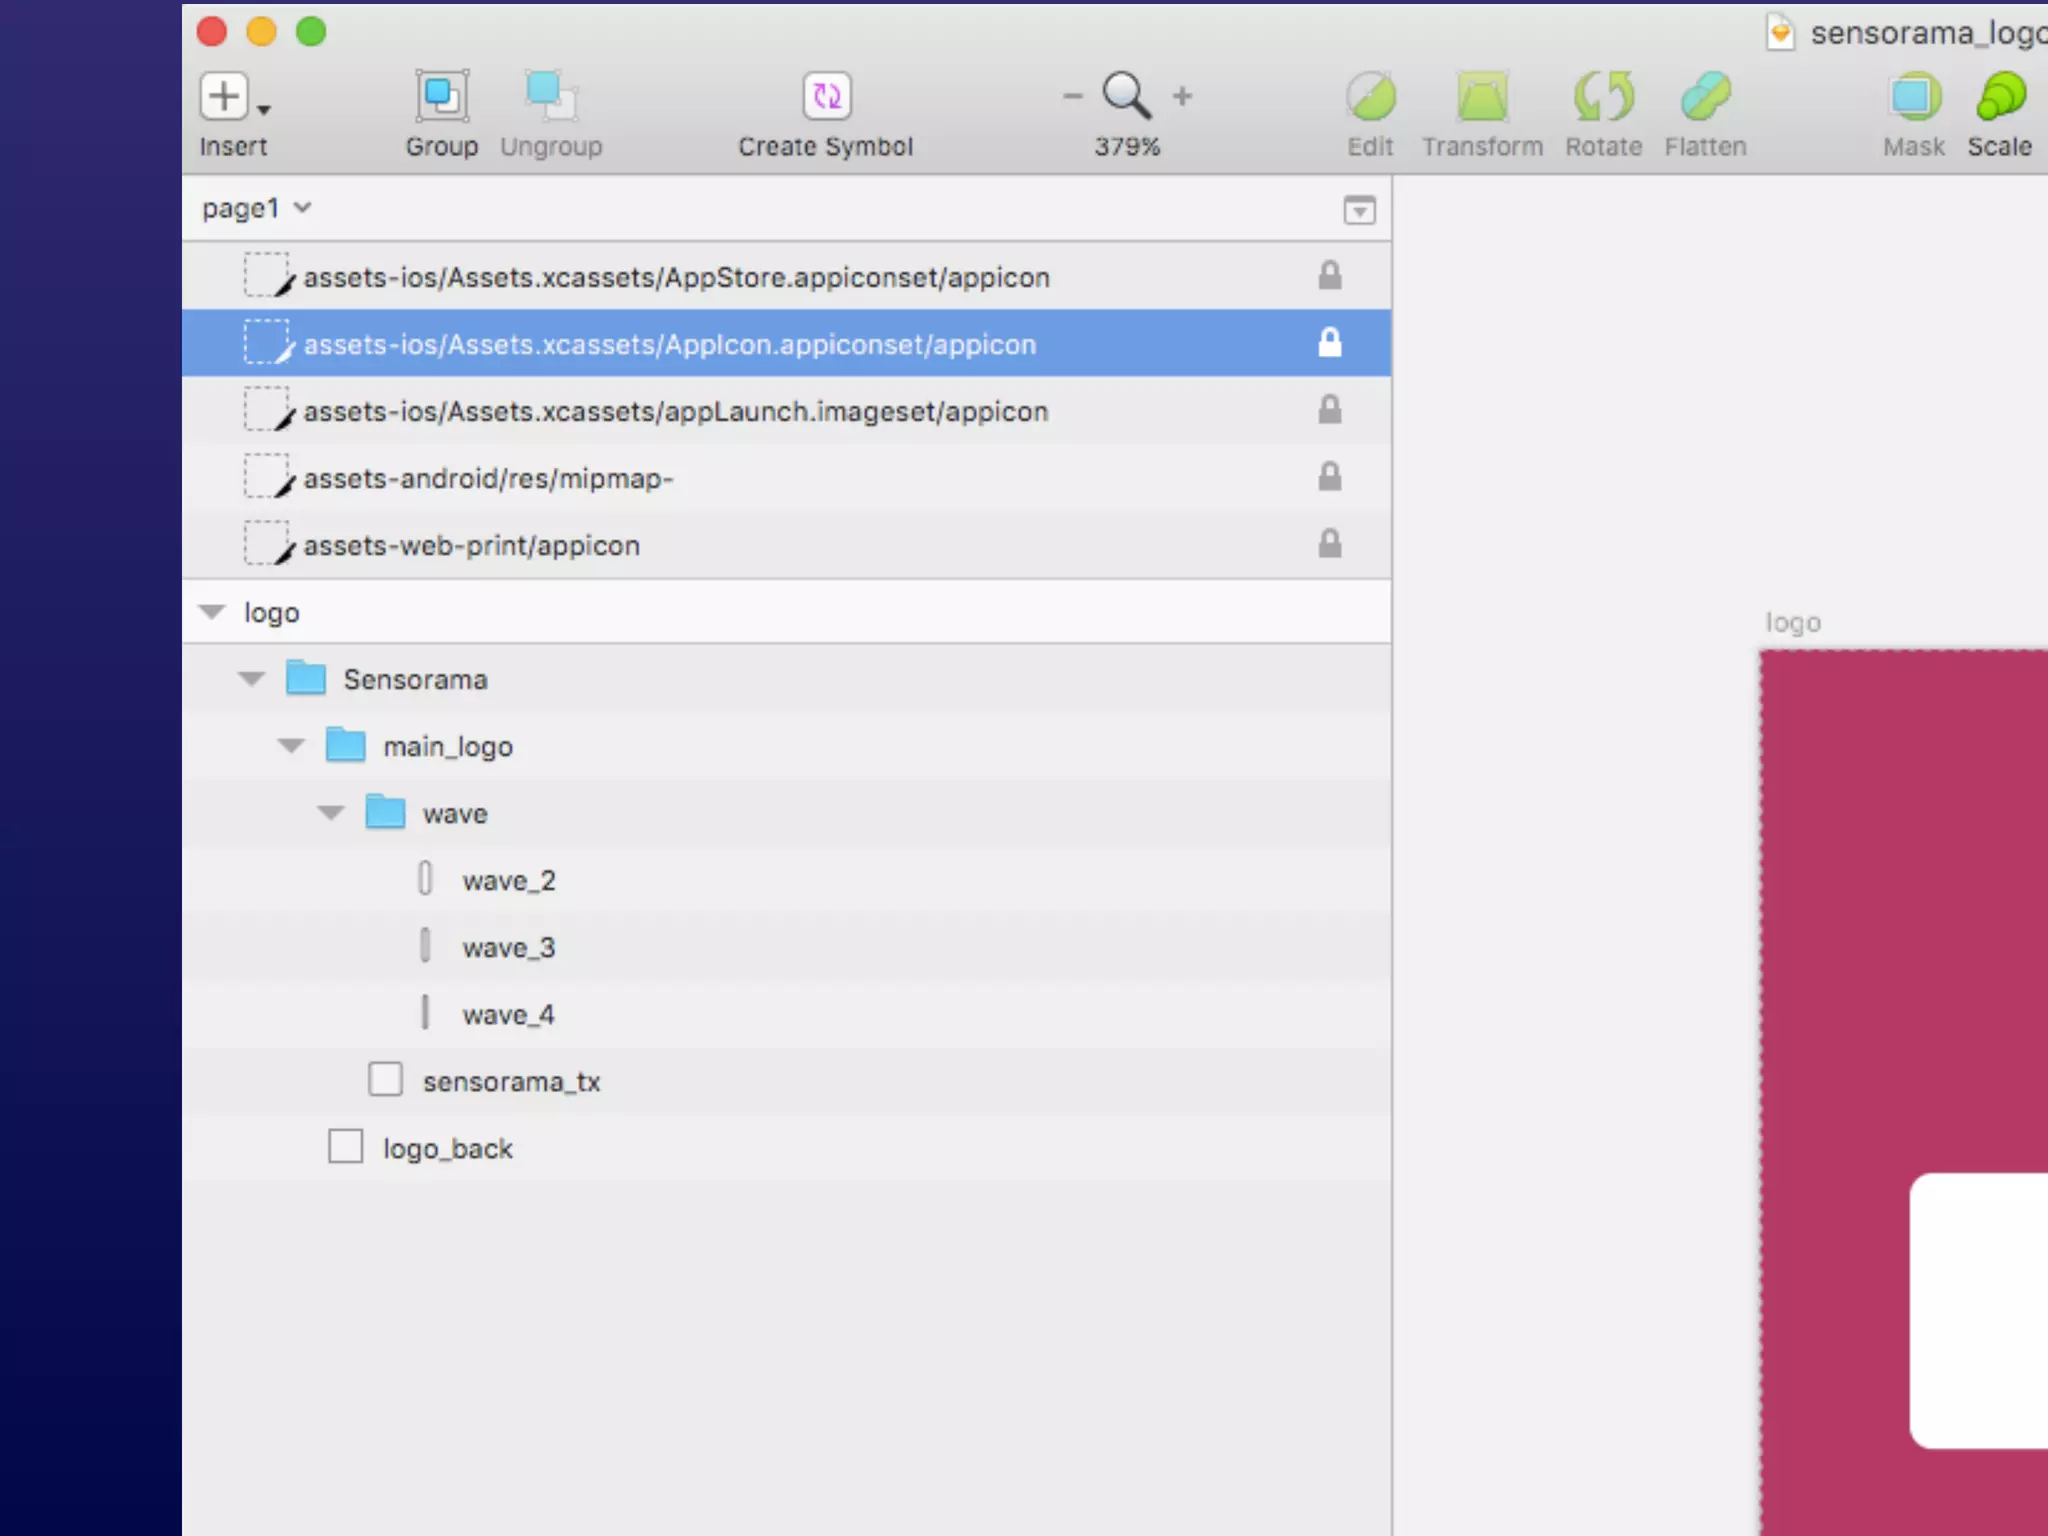Viewport: 2048px width, 1536px height.
Task: Click the Mask tool icon
Action: point(1914,97)
